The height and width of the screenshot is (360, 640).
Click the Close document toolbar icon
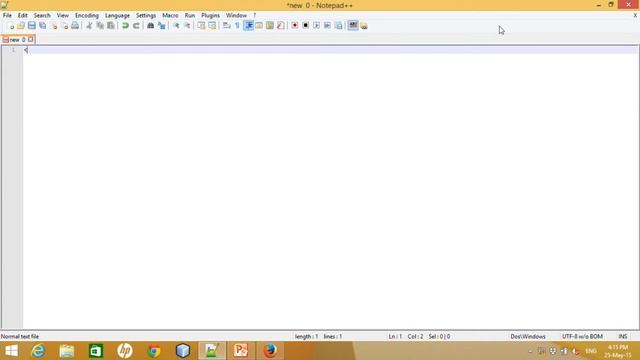click(x=53, y=26)
